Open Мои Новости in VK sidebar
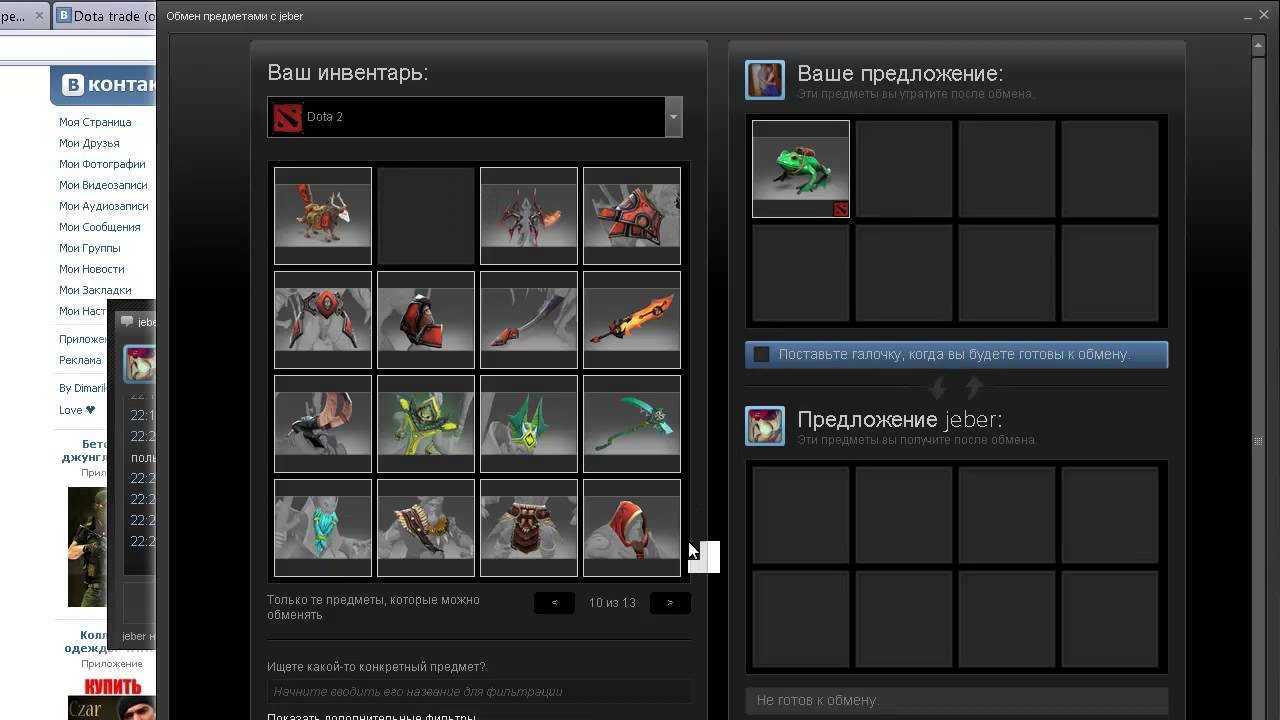This screenshot has height=720, width=1280. pyautogui.click(x=91, y=269)
